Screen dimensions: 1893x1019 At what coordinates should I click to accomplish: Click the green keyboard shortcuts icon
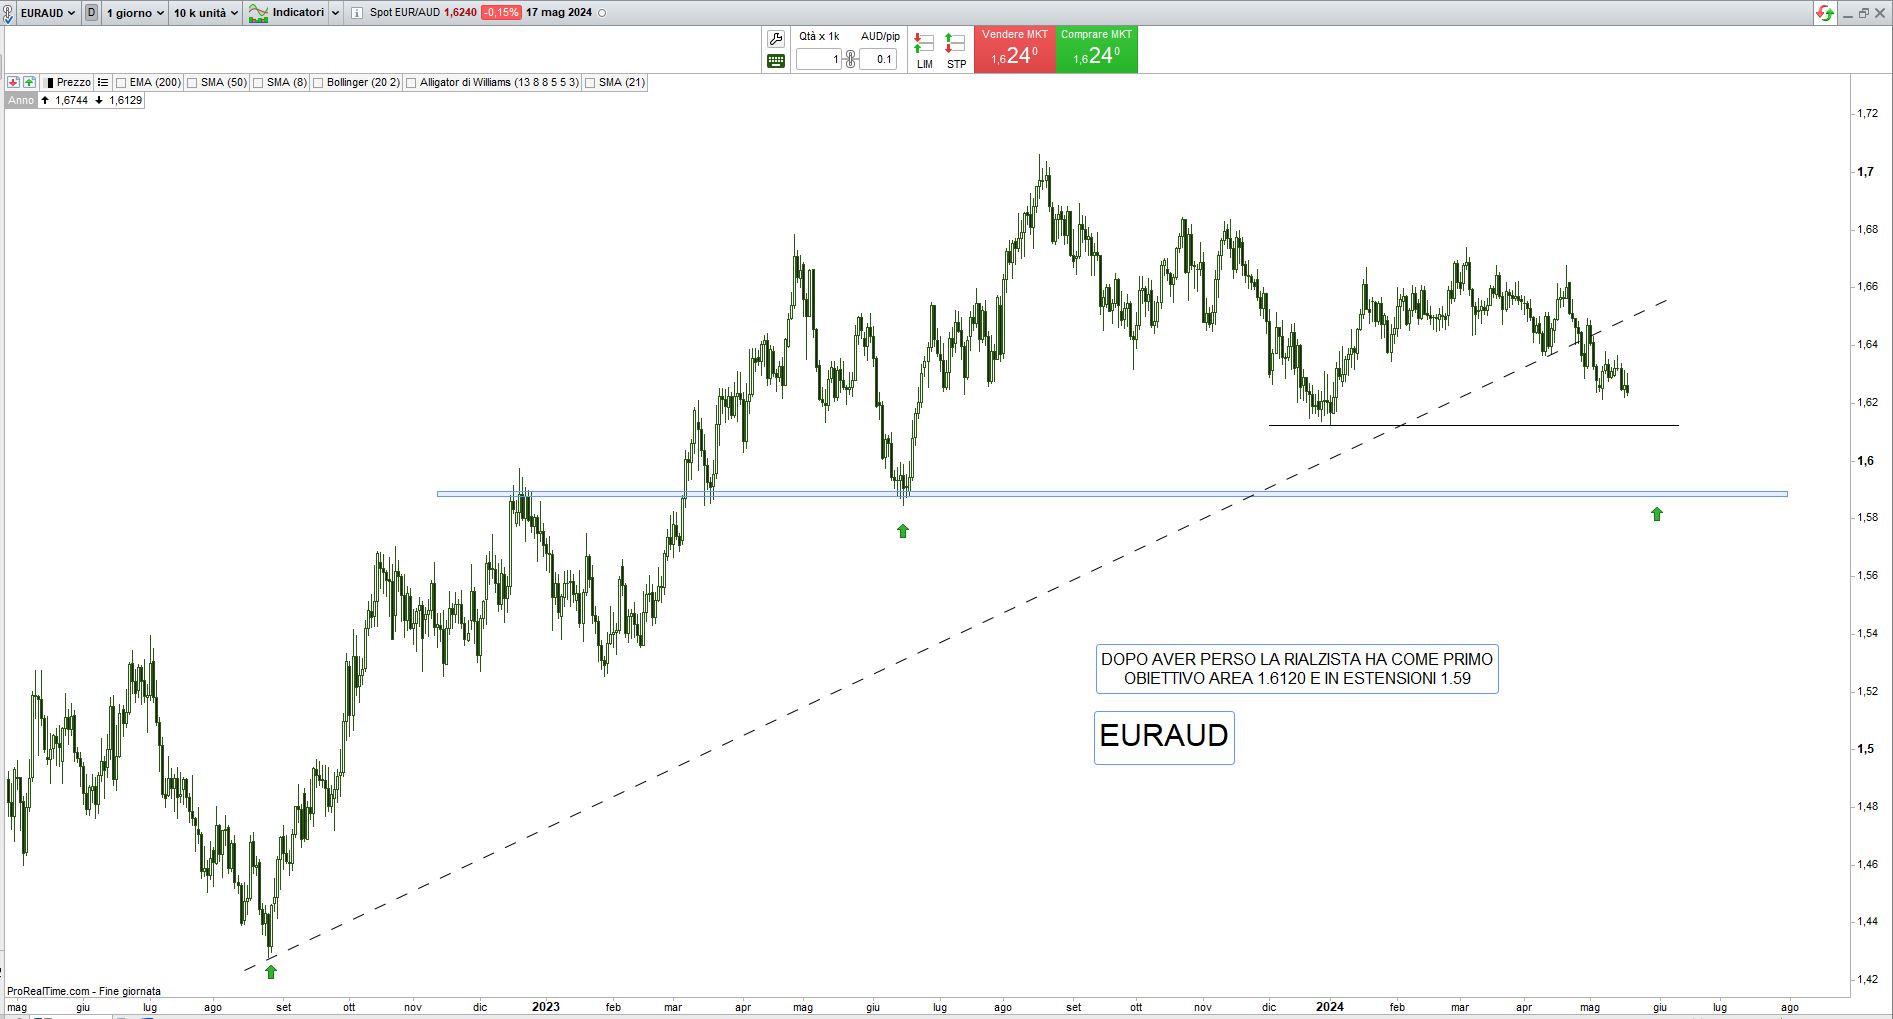(776, 61)
